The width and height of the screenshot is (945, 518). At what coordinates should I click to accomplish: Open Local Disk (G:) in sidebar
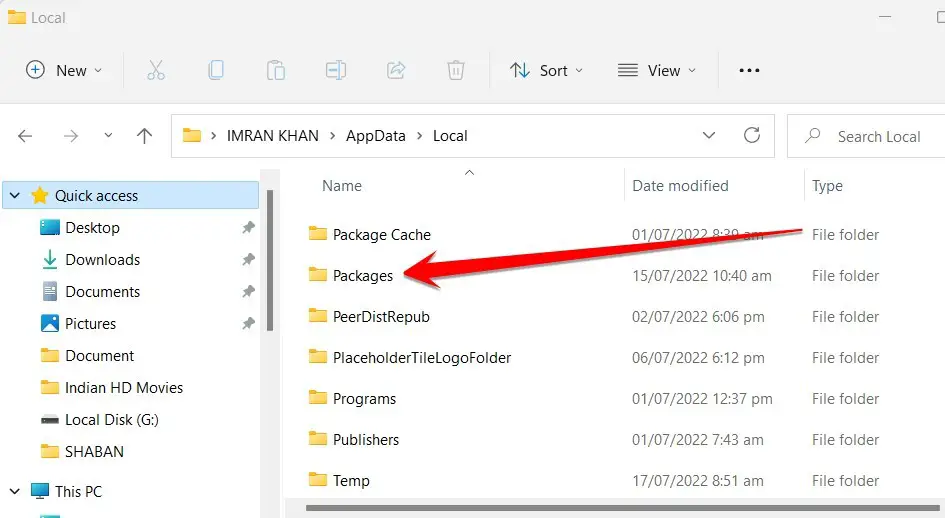(x=111, y=419)
